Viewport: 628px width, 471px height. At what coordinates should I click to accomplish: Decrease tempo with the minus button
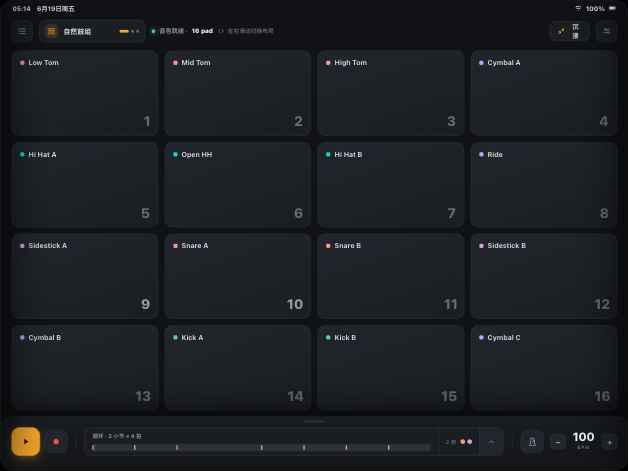(x=558, y=443)
